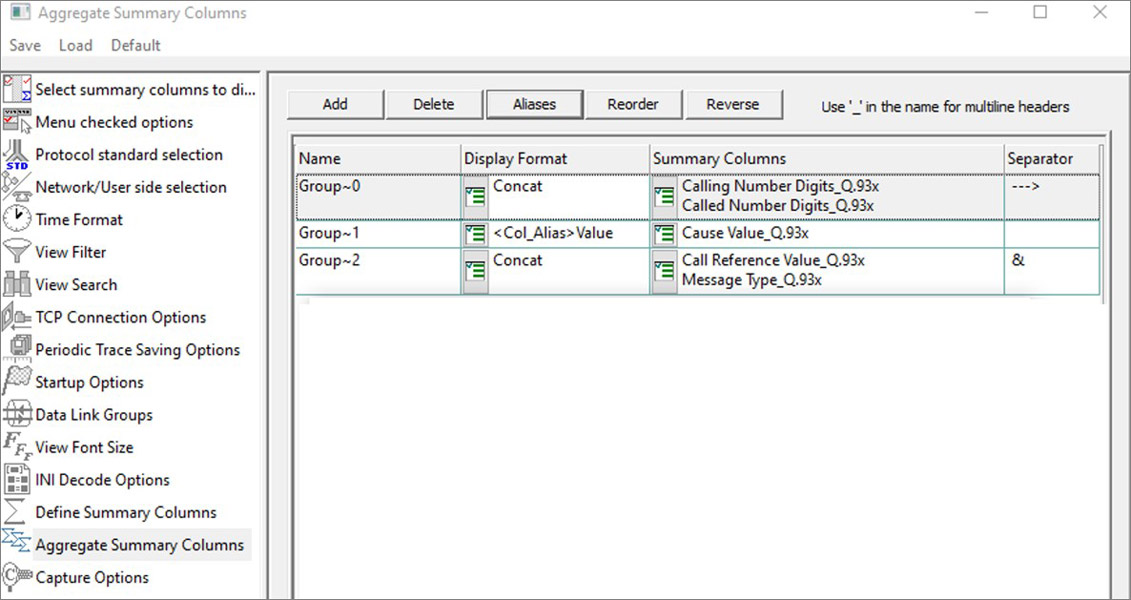The width and height of the screenshot is (1131, 600).
Task: Select Startup Options entry
Action: [x=89, y=382]
